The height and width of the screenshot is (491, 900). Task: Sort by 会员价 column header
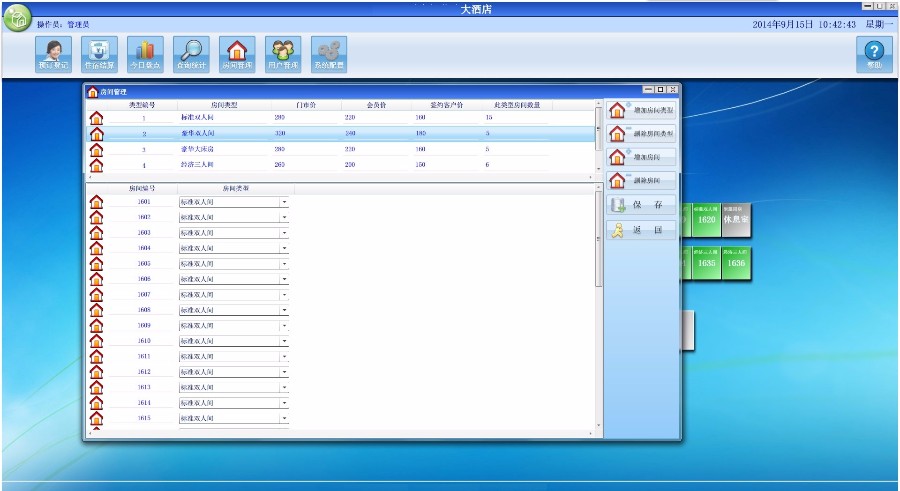(377, 106)
